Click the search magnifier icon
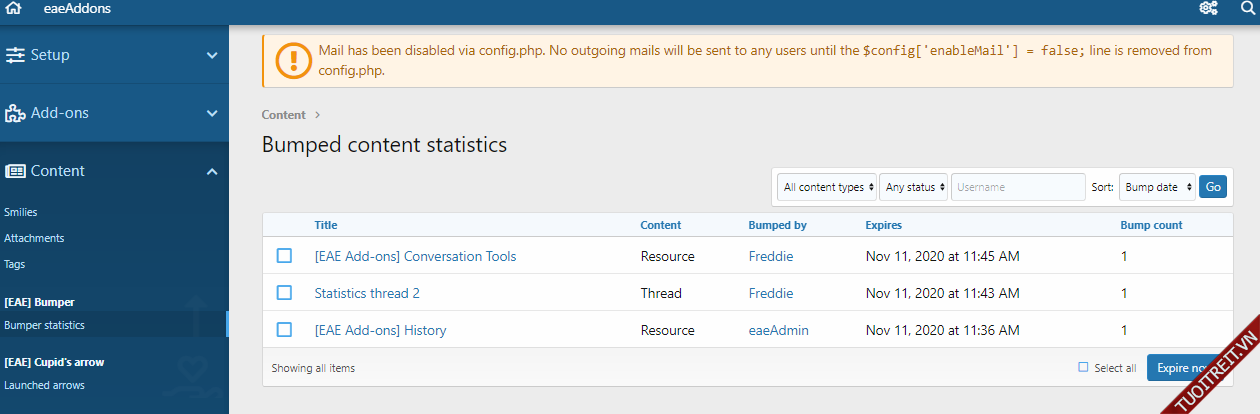 point(1246,9)
